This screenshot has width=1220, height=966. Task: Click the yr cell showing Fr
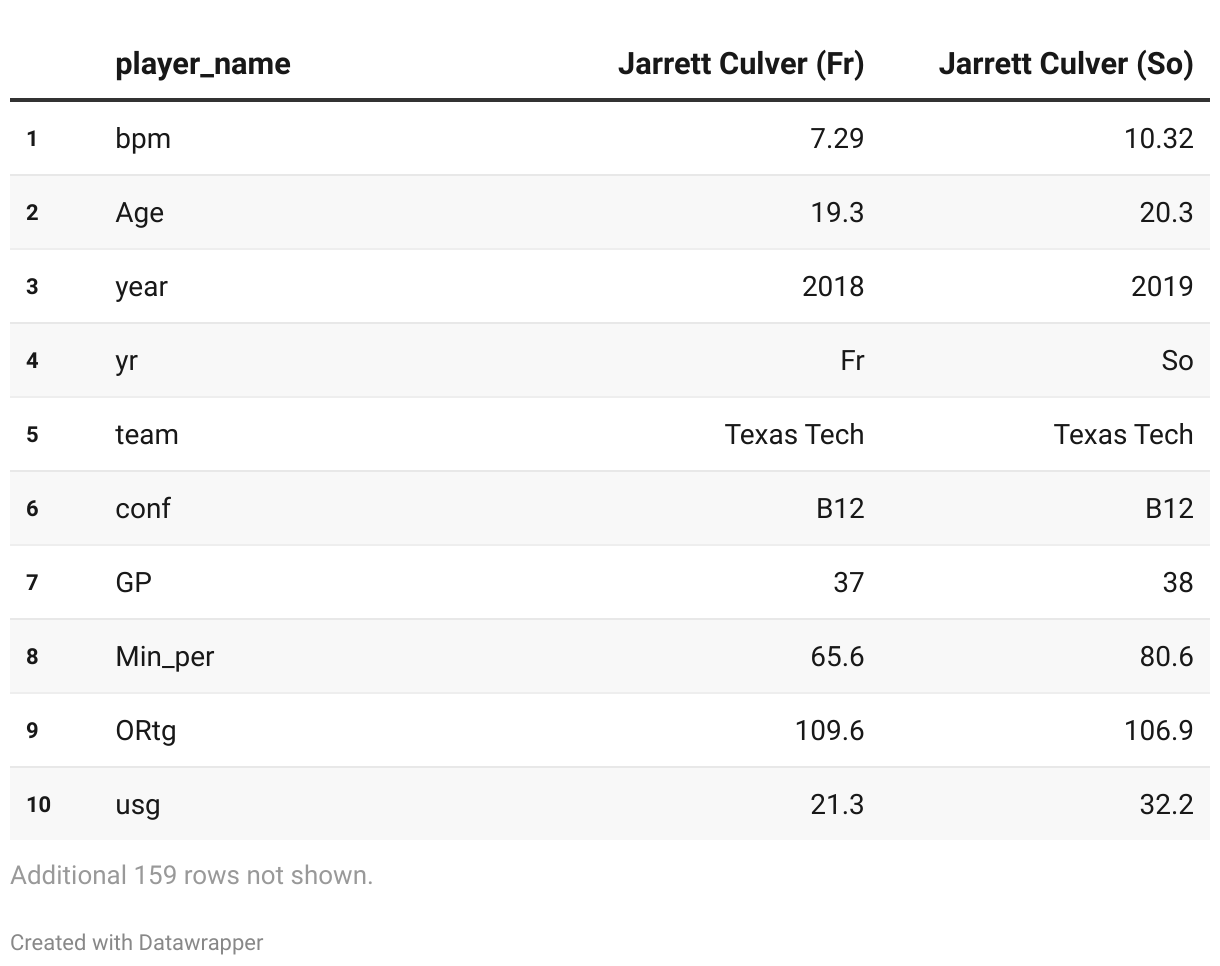pos(851,360)
